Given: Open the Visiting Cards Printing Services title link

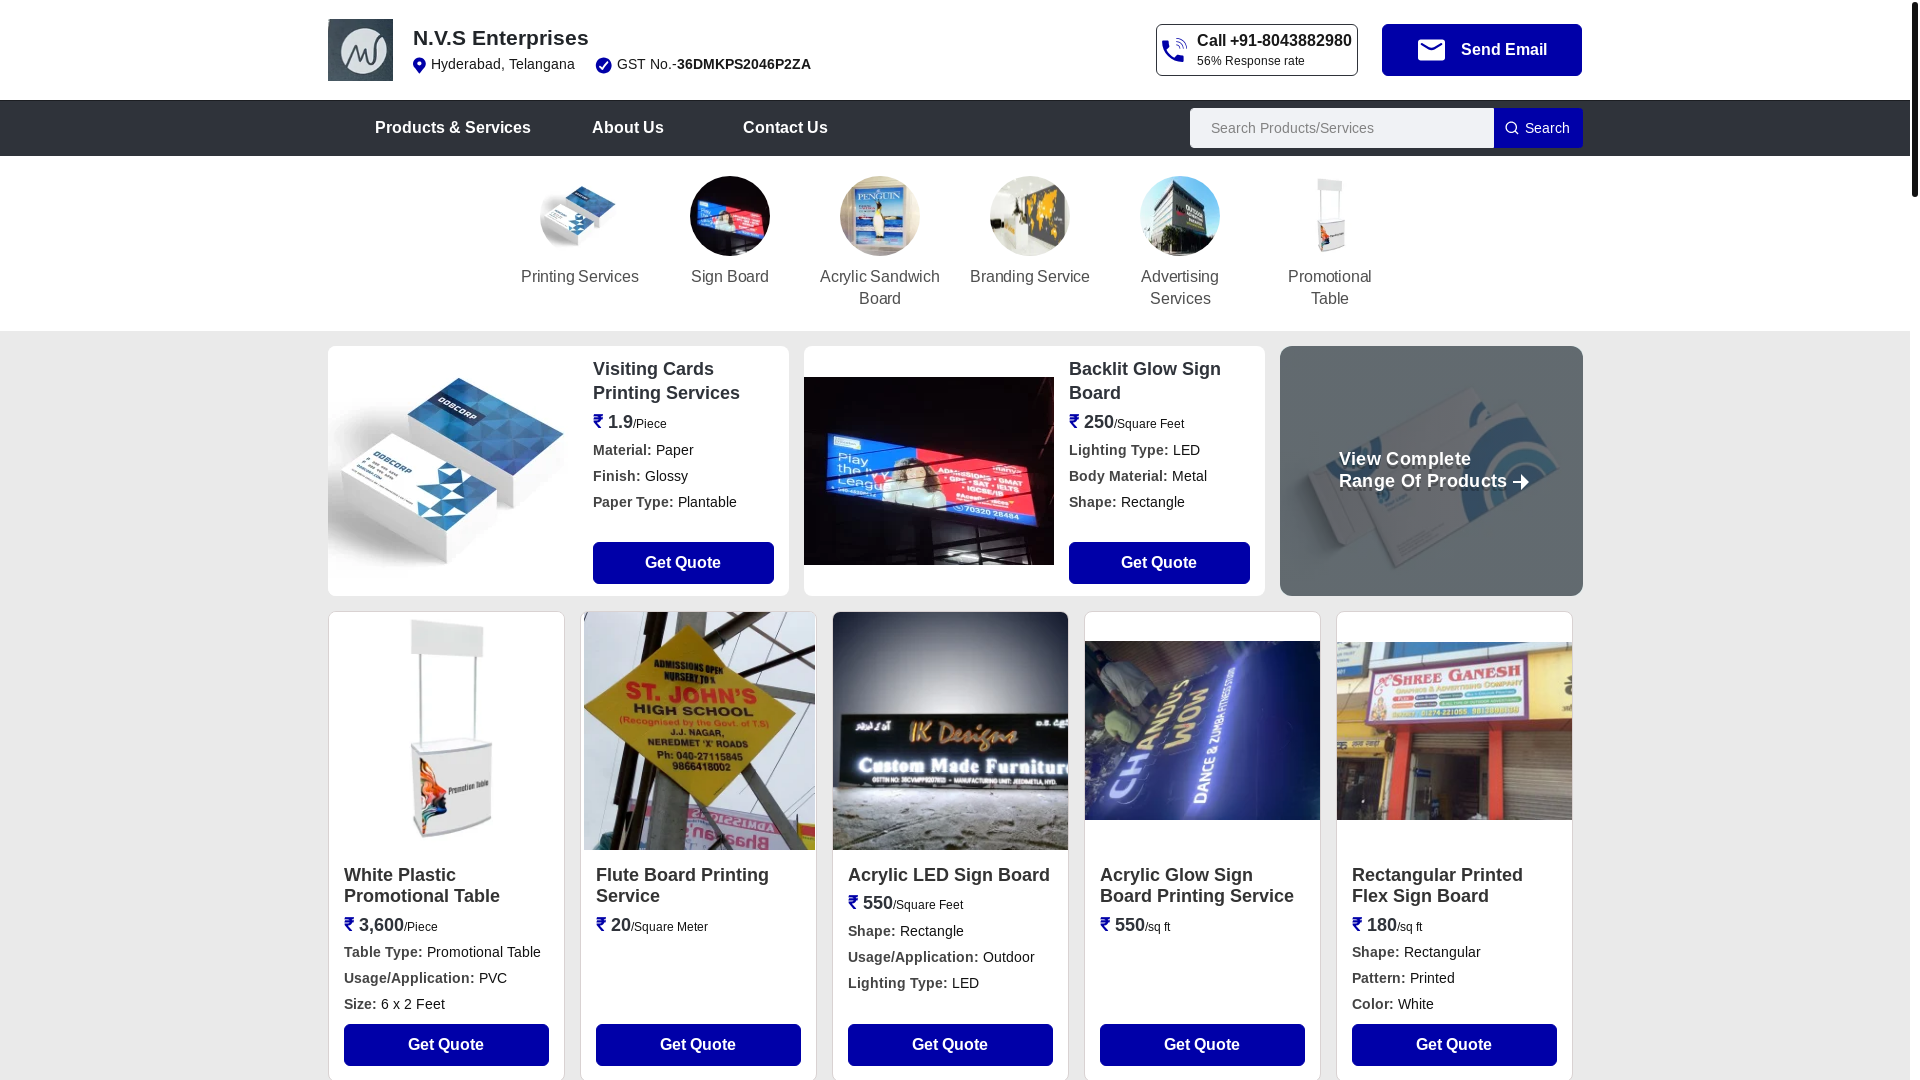Looking at the screenshot, I should coord(666,381).
